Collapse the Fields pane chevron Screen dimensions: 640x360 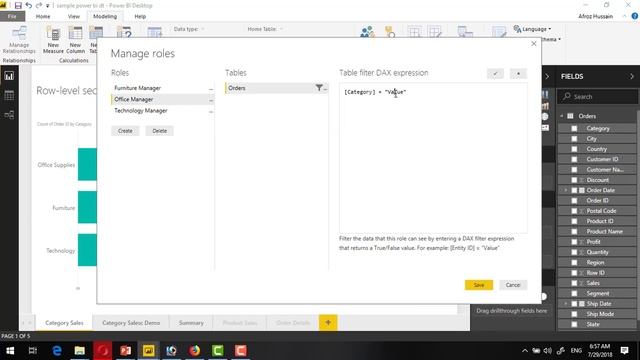(x=632, y=76)
